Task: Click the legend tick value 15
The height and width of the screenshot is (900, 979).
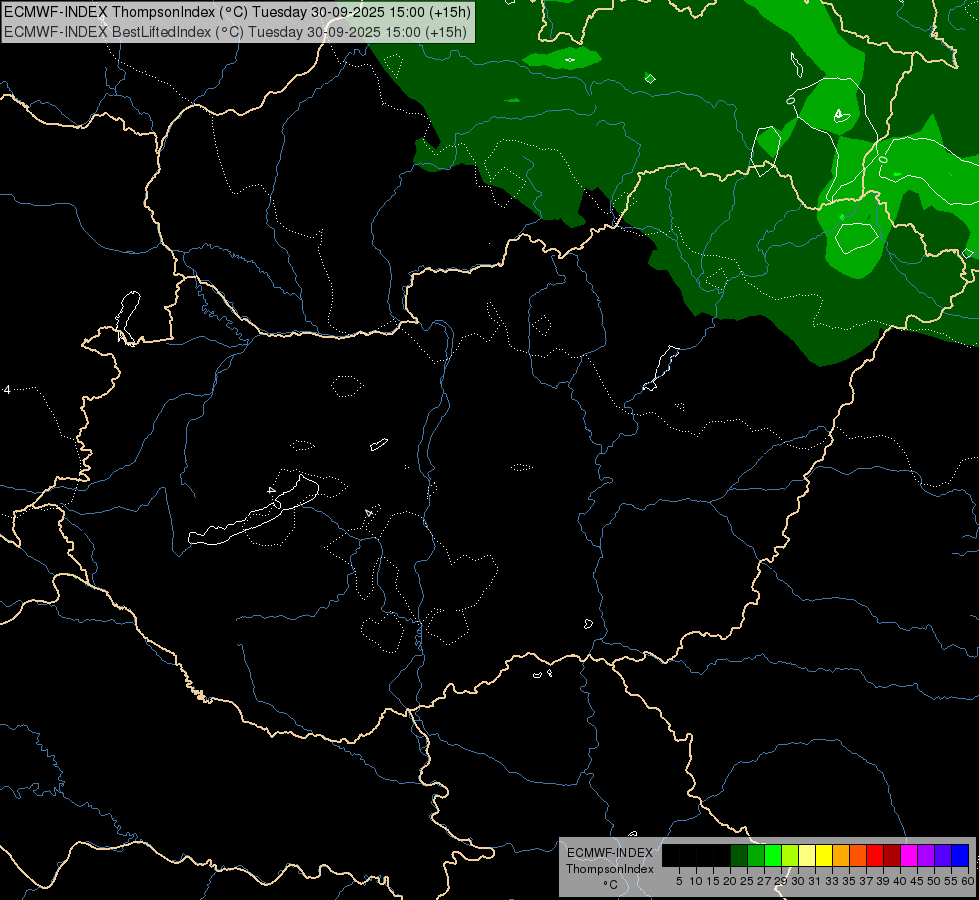Action: [713, 881]
